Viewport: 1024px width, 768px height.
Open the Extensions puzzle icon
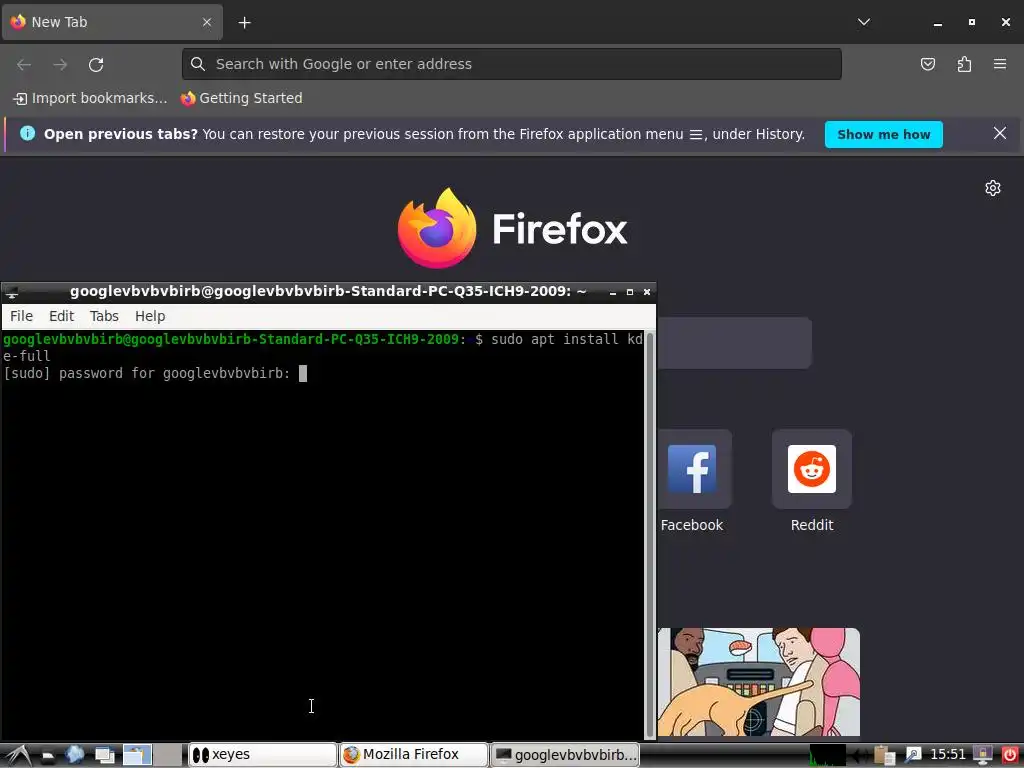pyautogui.click(x=964, y=64)
